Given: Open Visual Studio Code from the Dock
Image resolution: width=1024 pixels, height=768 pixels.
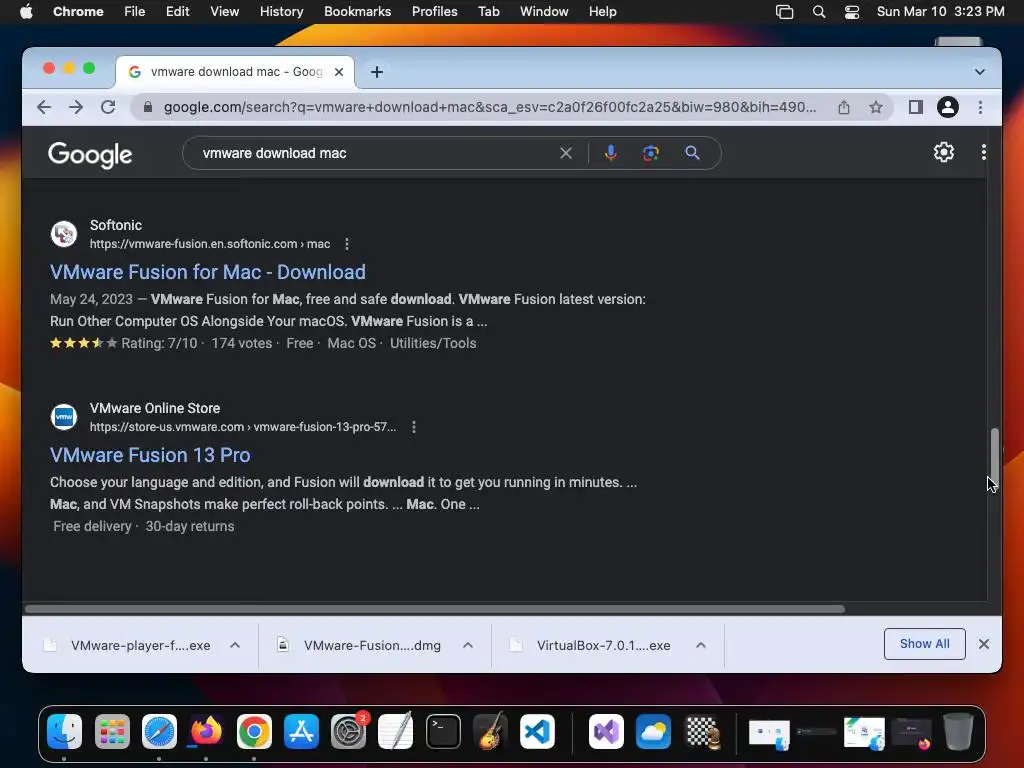Looking at the screenshot, I should 537,731.
